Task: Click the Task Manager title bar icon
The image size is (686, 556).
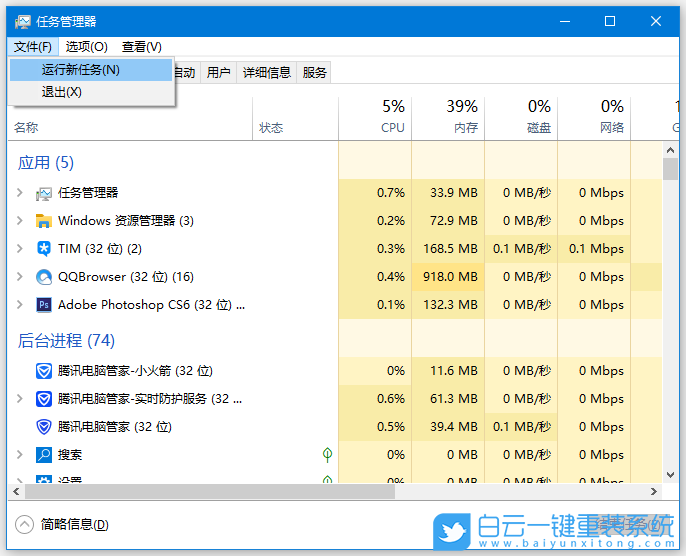Action: coord(22,21)
